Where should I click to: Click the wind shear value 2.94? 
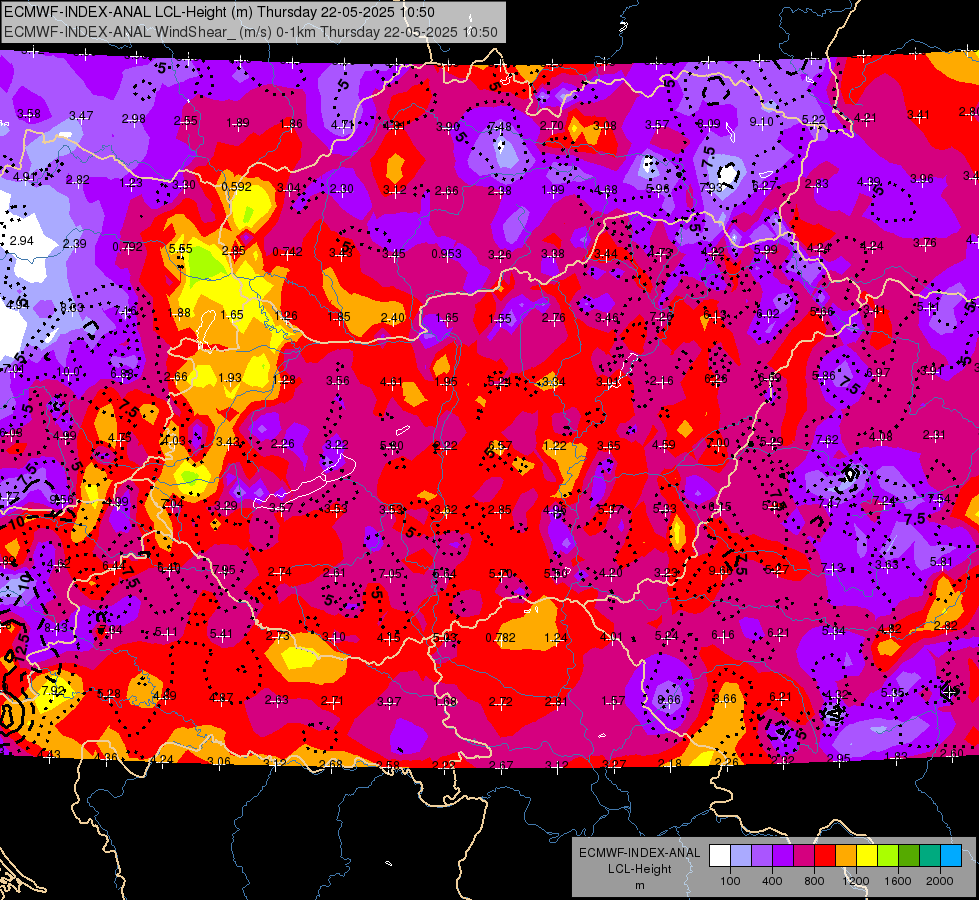(x=21, y=240)
